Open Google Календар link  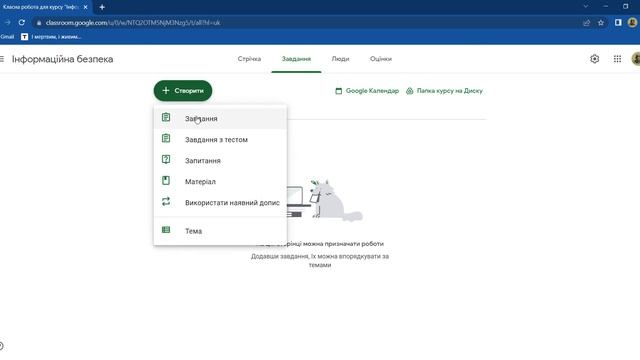pyautogui.click(x=367, y=91)
